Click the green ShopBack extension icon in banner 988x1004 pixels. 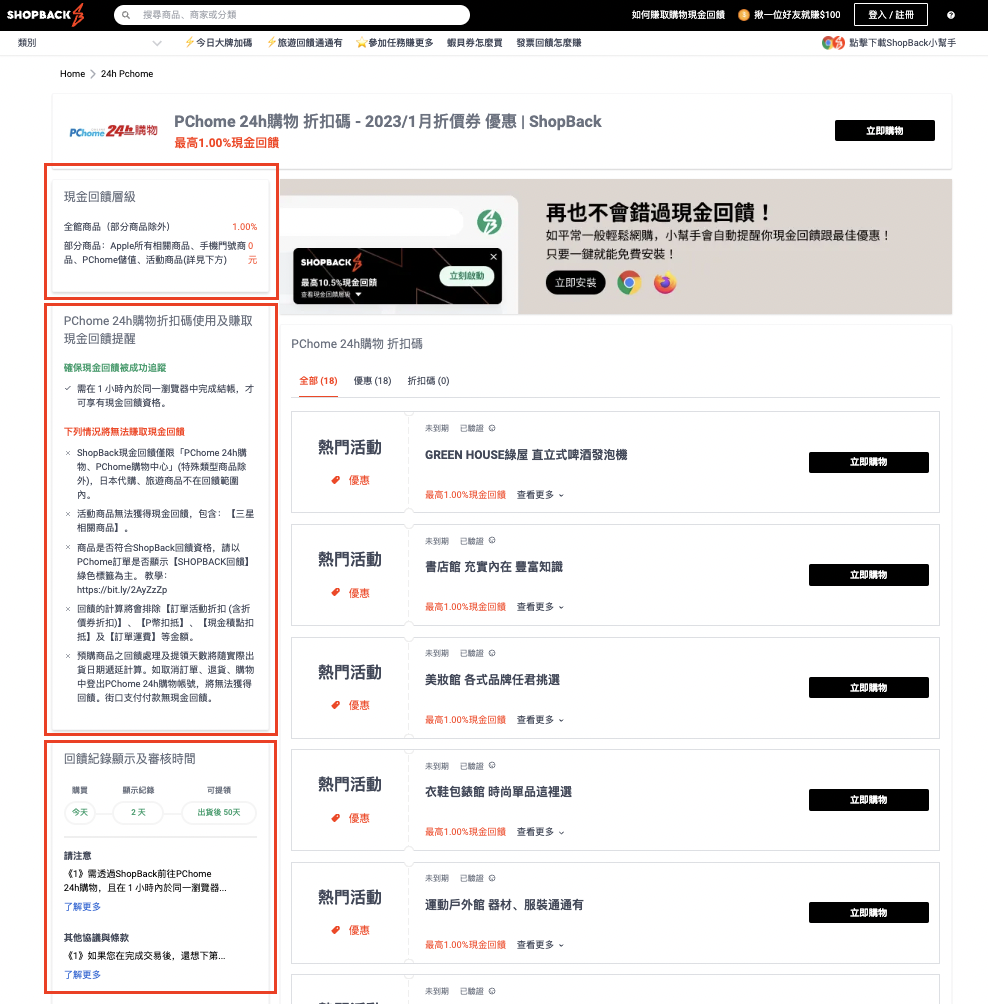(489, 222)
